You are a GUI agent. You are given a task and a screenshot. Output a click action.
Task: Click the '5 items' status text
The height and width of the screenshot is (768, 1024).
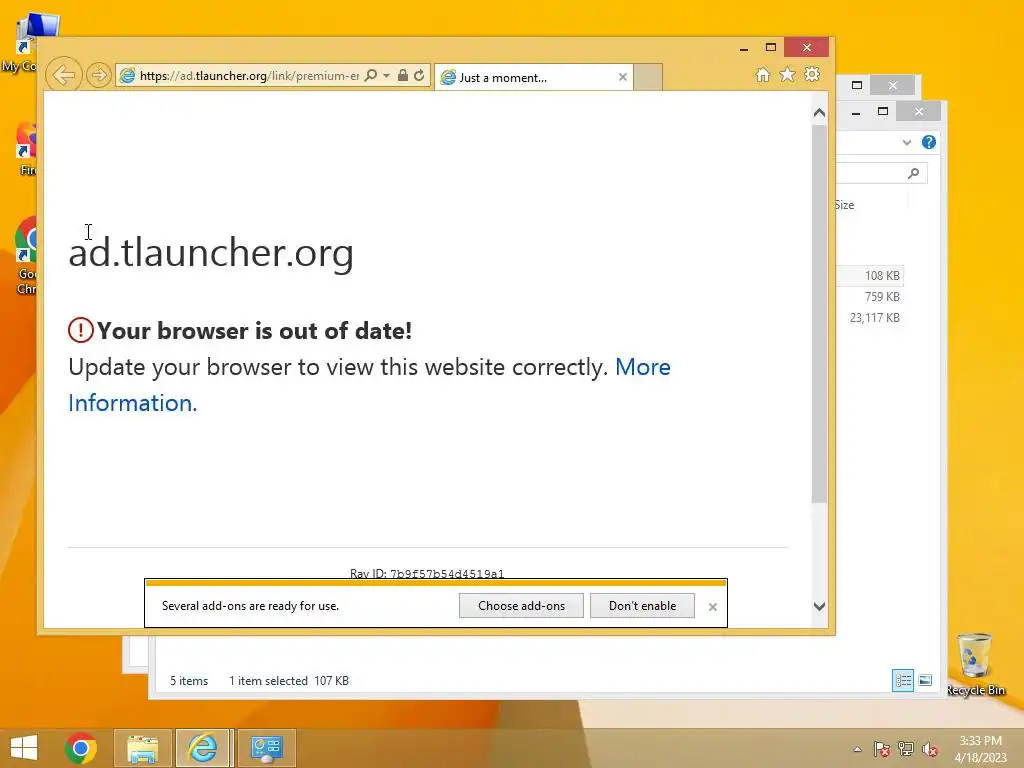(189, 680)
